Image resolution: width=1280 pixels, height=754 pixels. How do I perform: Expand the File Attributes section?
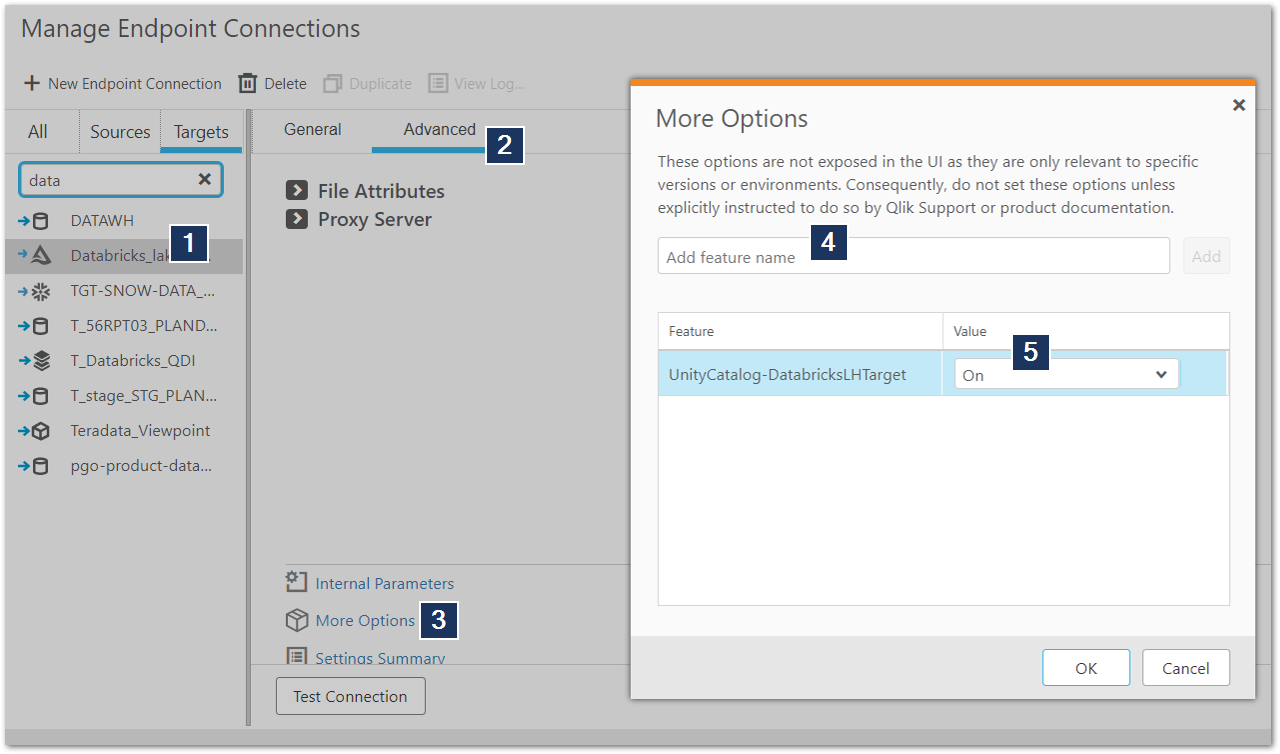pyautogui.click(x=296, y=191)
